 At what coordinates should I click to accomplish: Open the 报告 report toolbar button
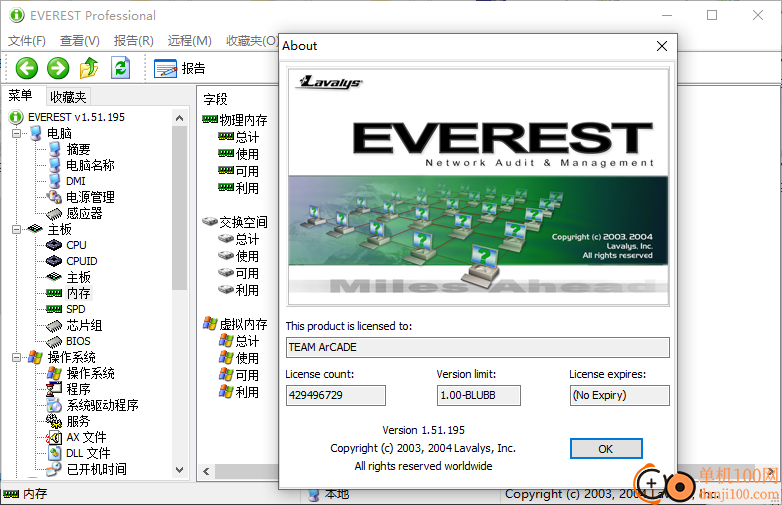180,68
